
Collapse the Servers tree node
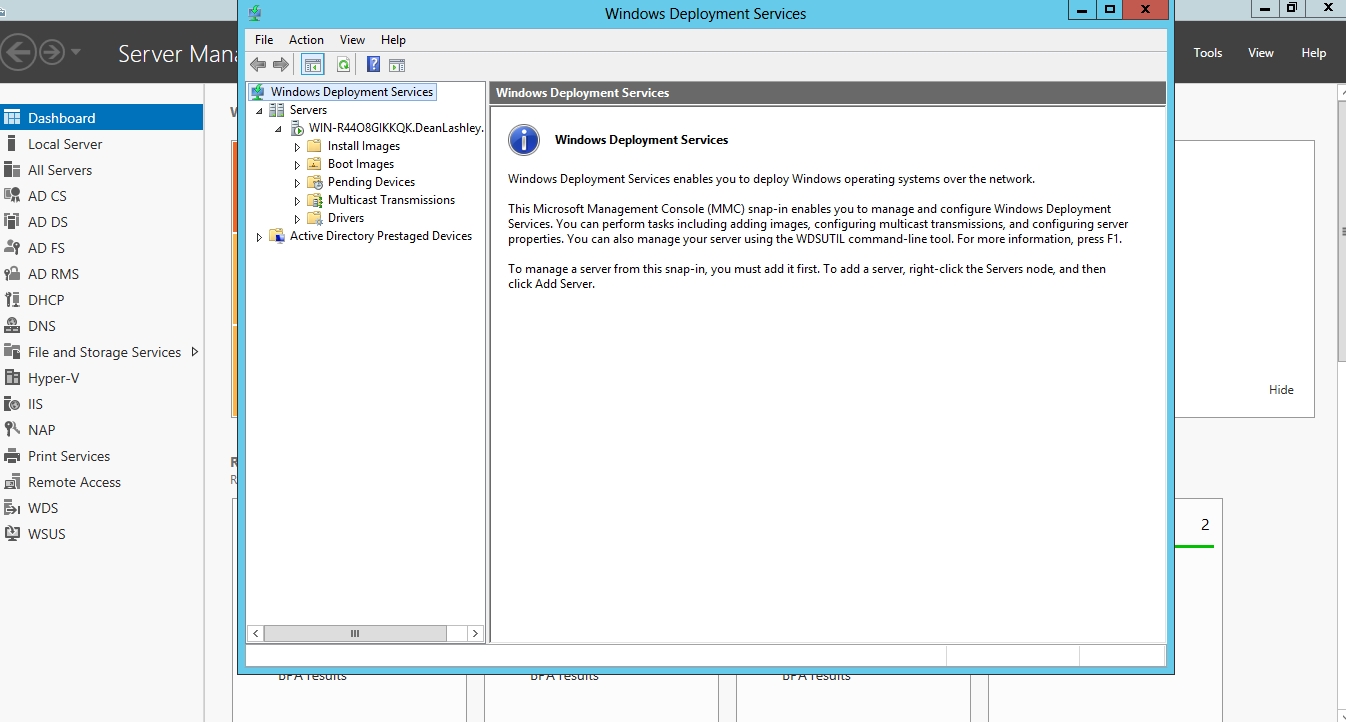[x=259, y=111]
